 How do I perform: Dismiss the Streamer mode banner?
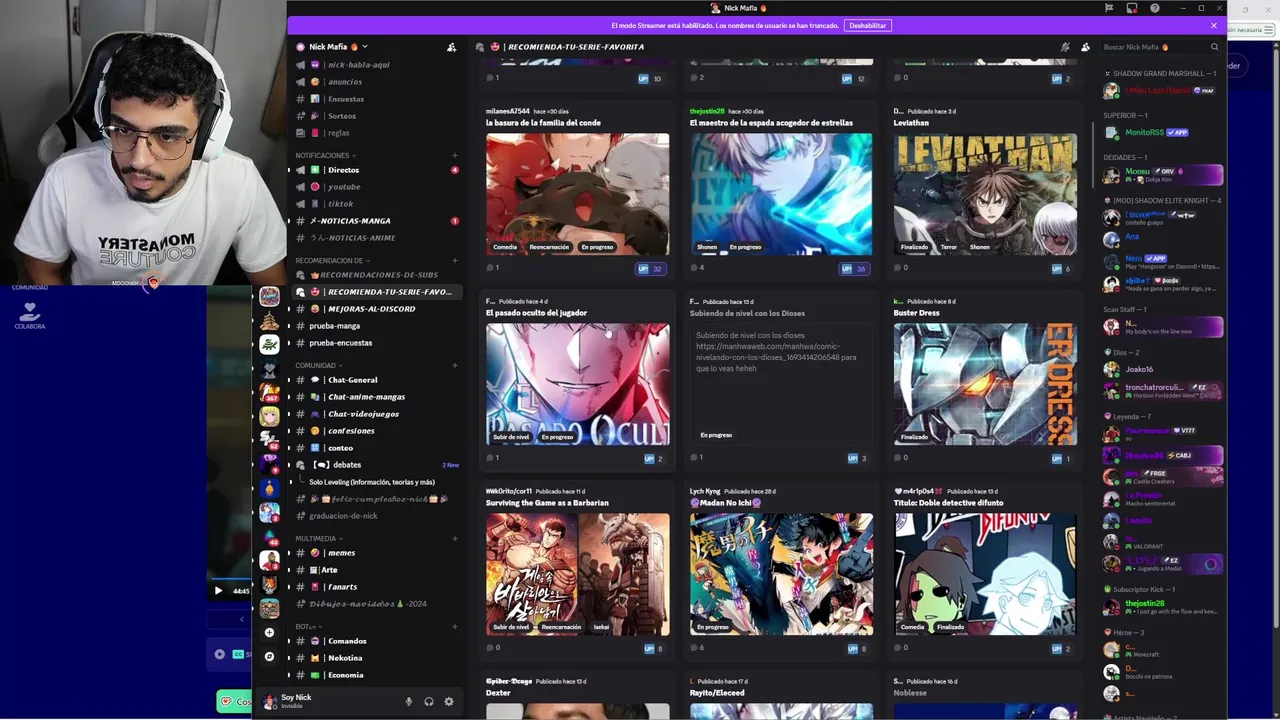[x=1214, y=25]
